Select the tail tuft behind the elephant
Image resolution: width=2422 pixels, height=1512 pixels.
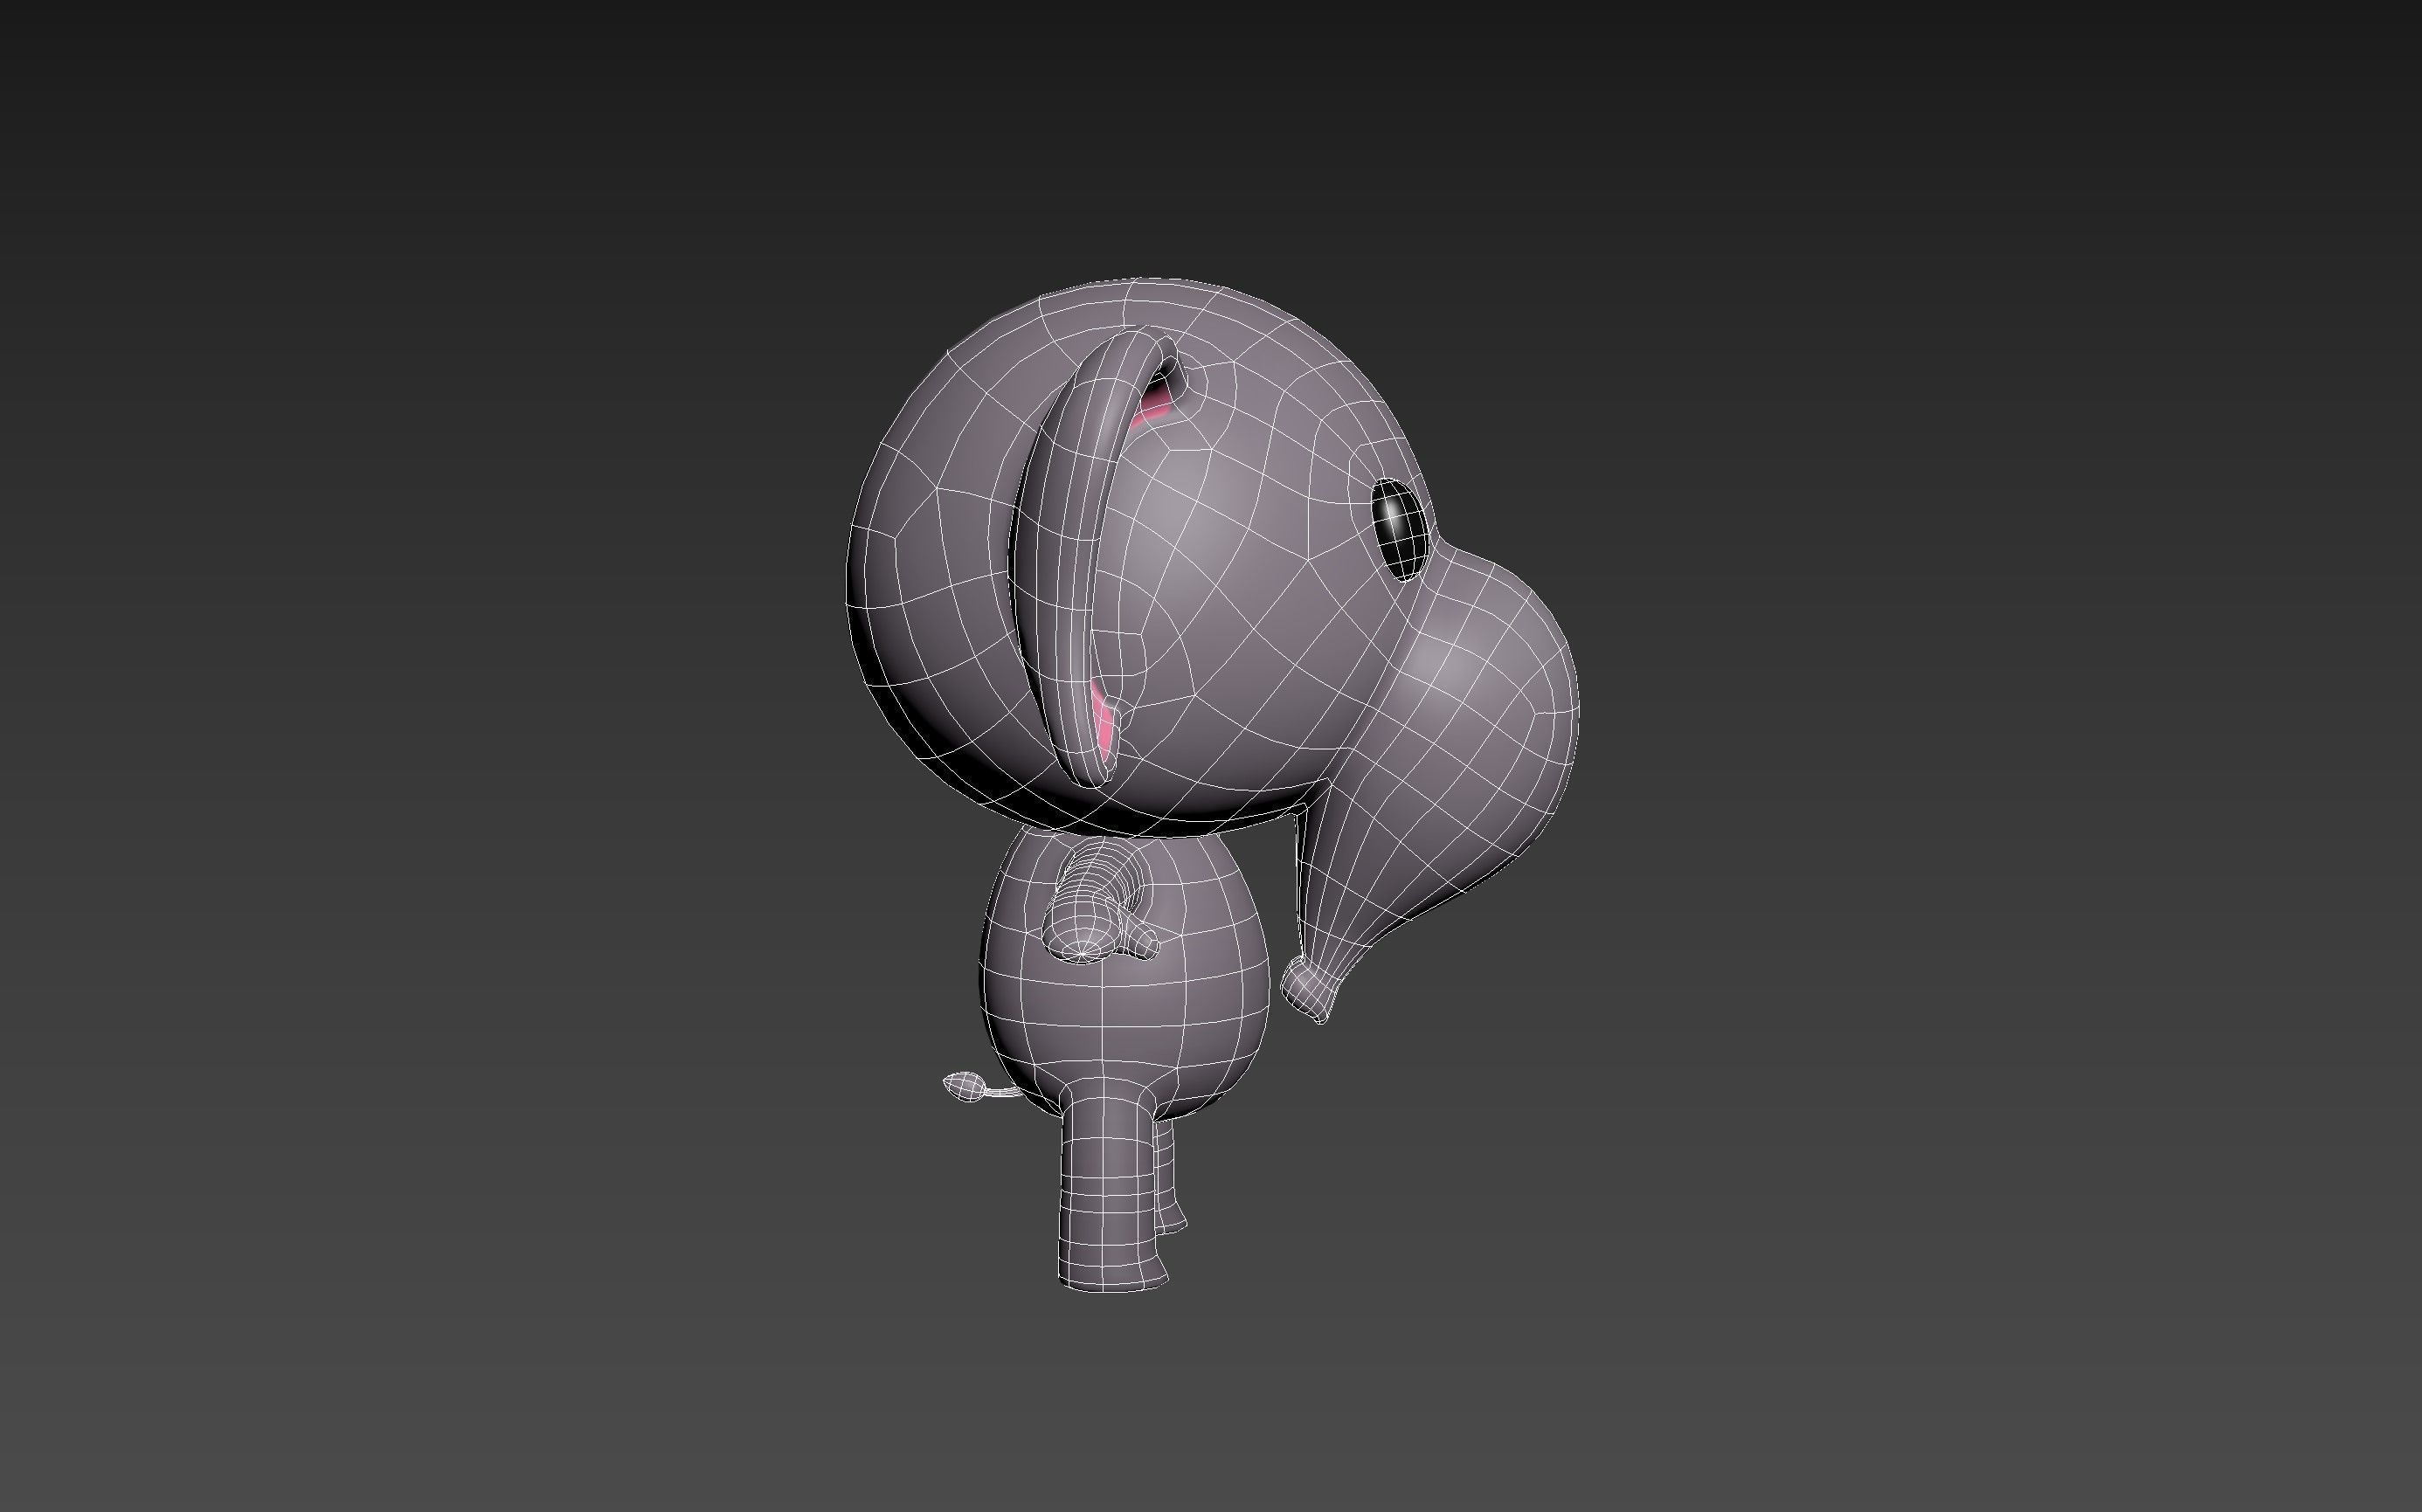click(x=965, y=1085)
